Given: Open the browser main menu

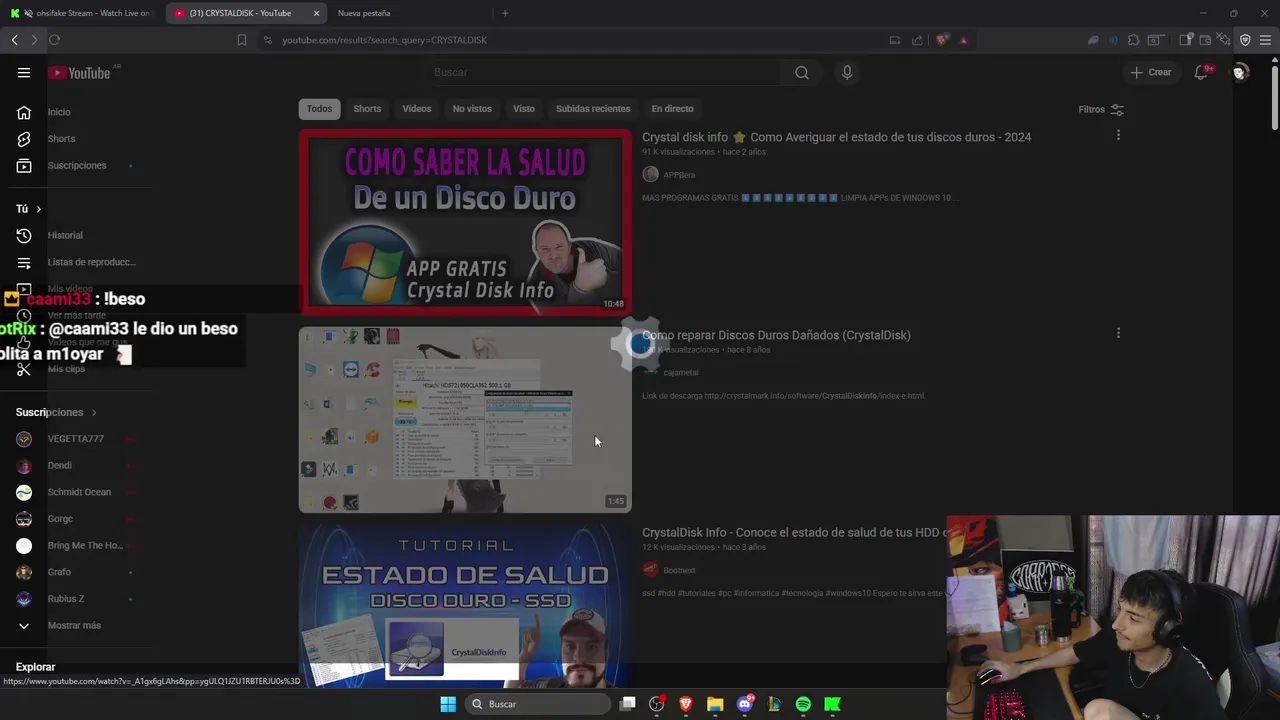Looking at the screenshot, I should [1266, 40].
